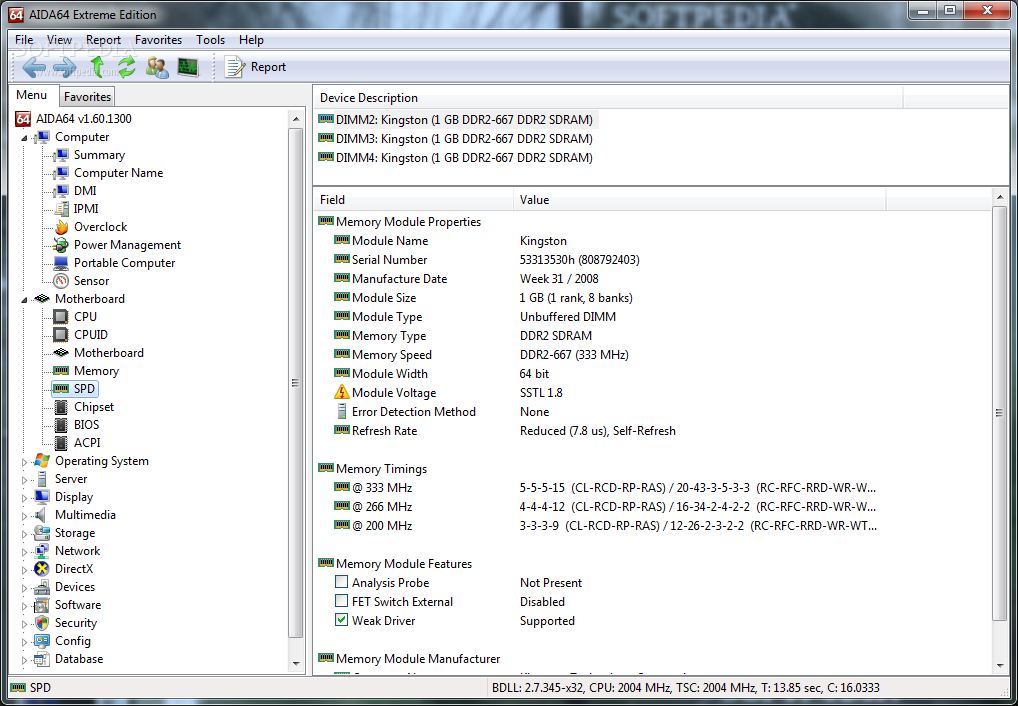Click the Back arrow toolbar icon

pyautogui.click(x=34, y=67)
